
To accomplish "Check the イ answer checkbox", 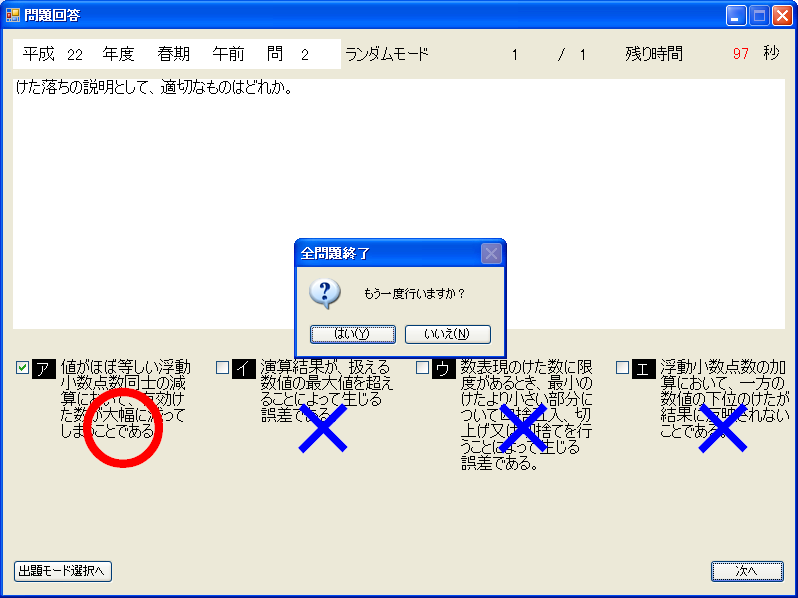I will pyautogui.click(x=223, y=367).
